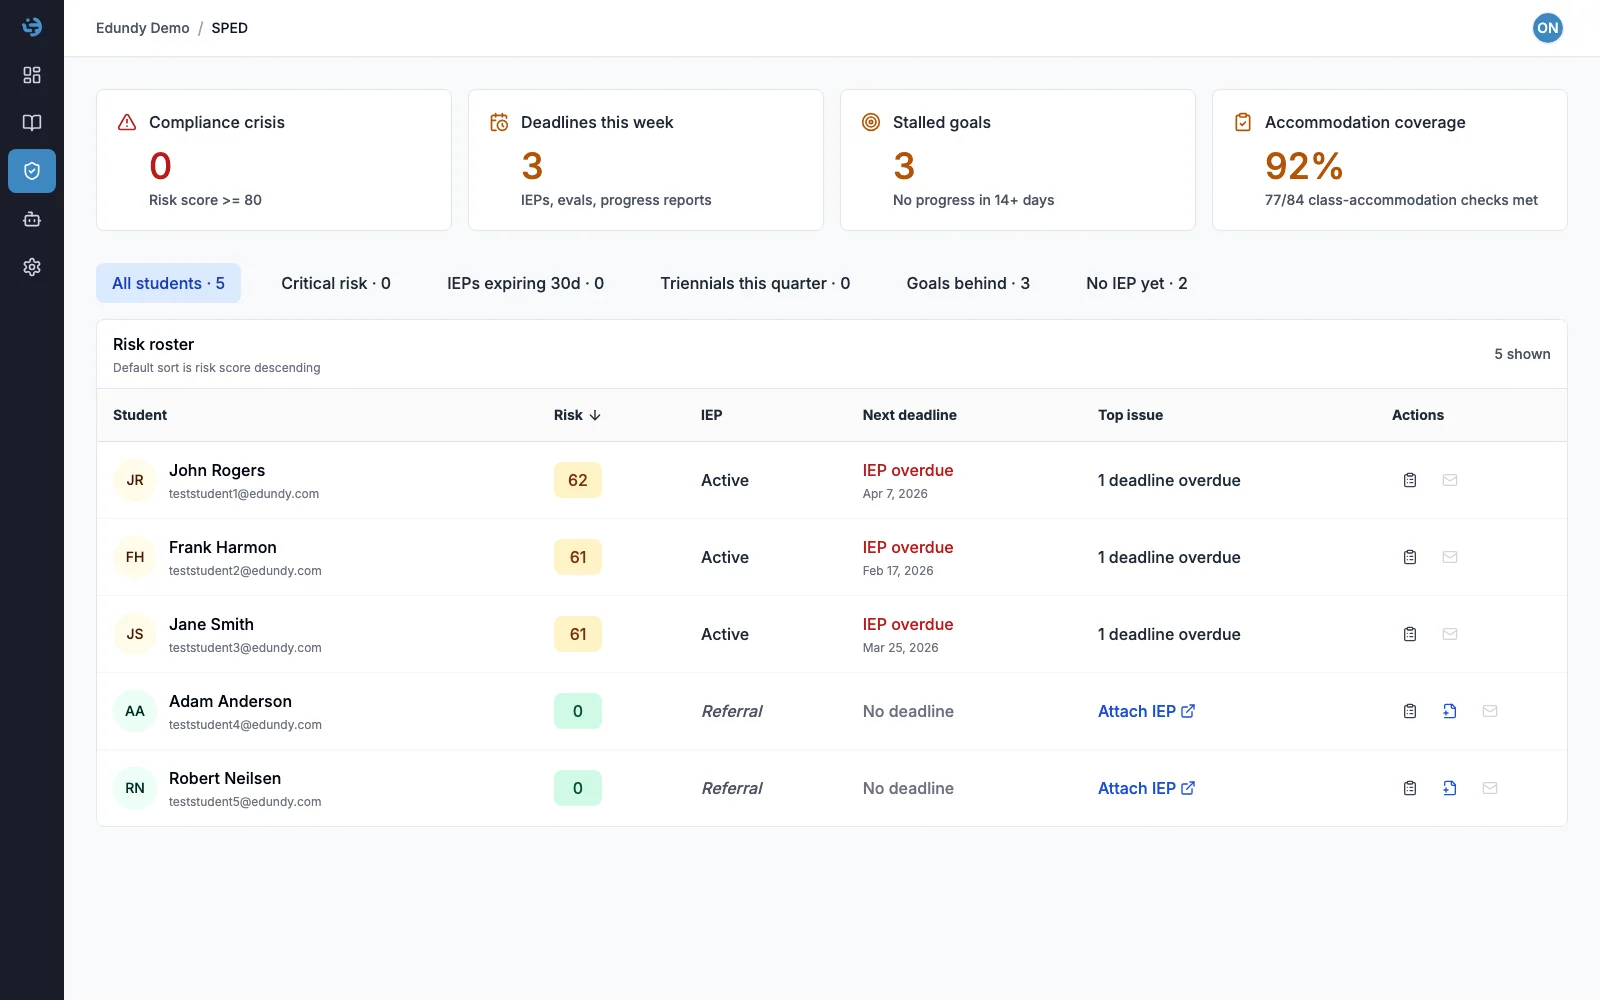Click Referral status in Robert Neilsen row
The width and height of the screenshot is (1600, 1000).
(732, 788)
